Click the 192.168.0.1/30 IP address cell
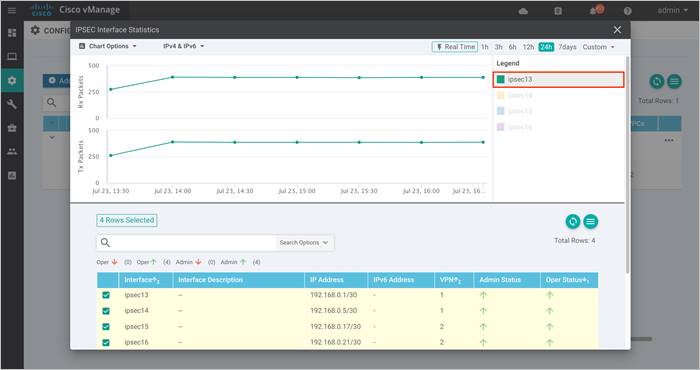 (x=333, y=295)
